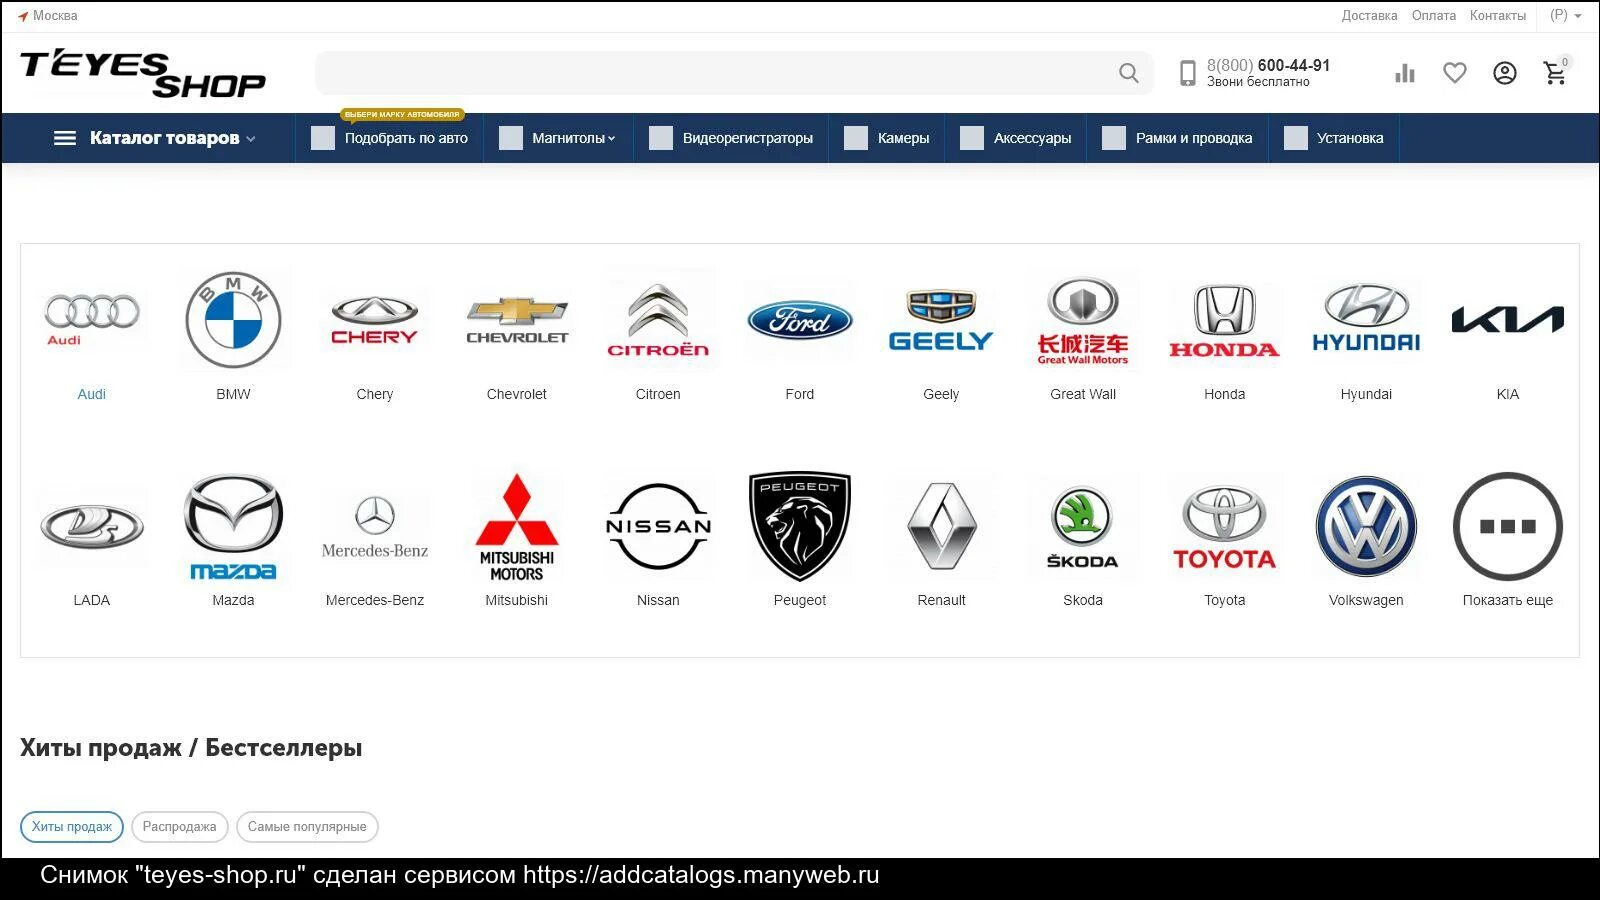Viewport: 1600px width, 900px height.
Task: Open the Установка menu item
Action: click(1334, 138)
